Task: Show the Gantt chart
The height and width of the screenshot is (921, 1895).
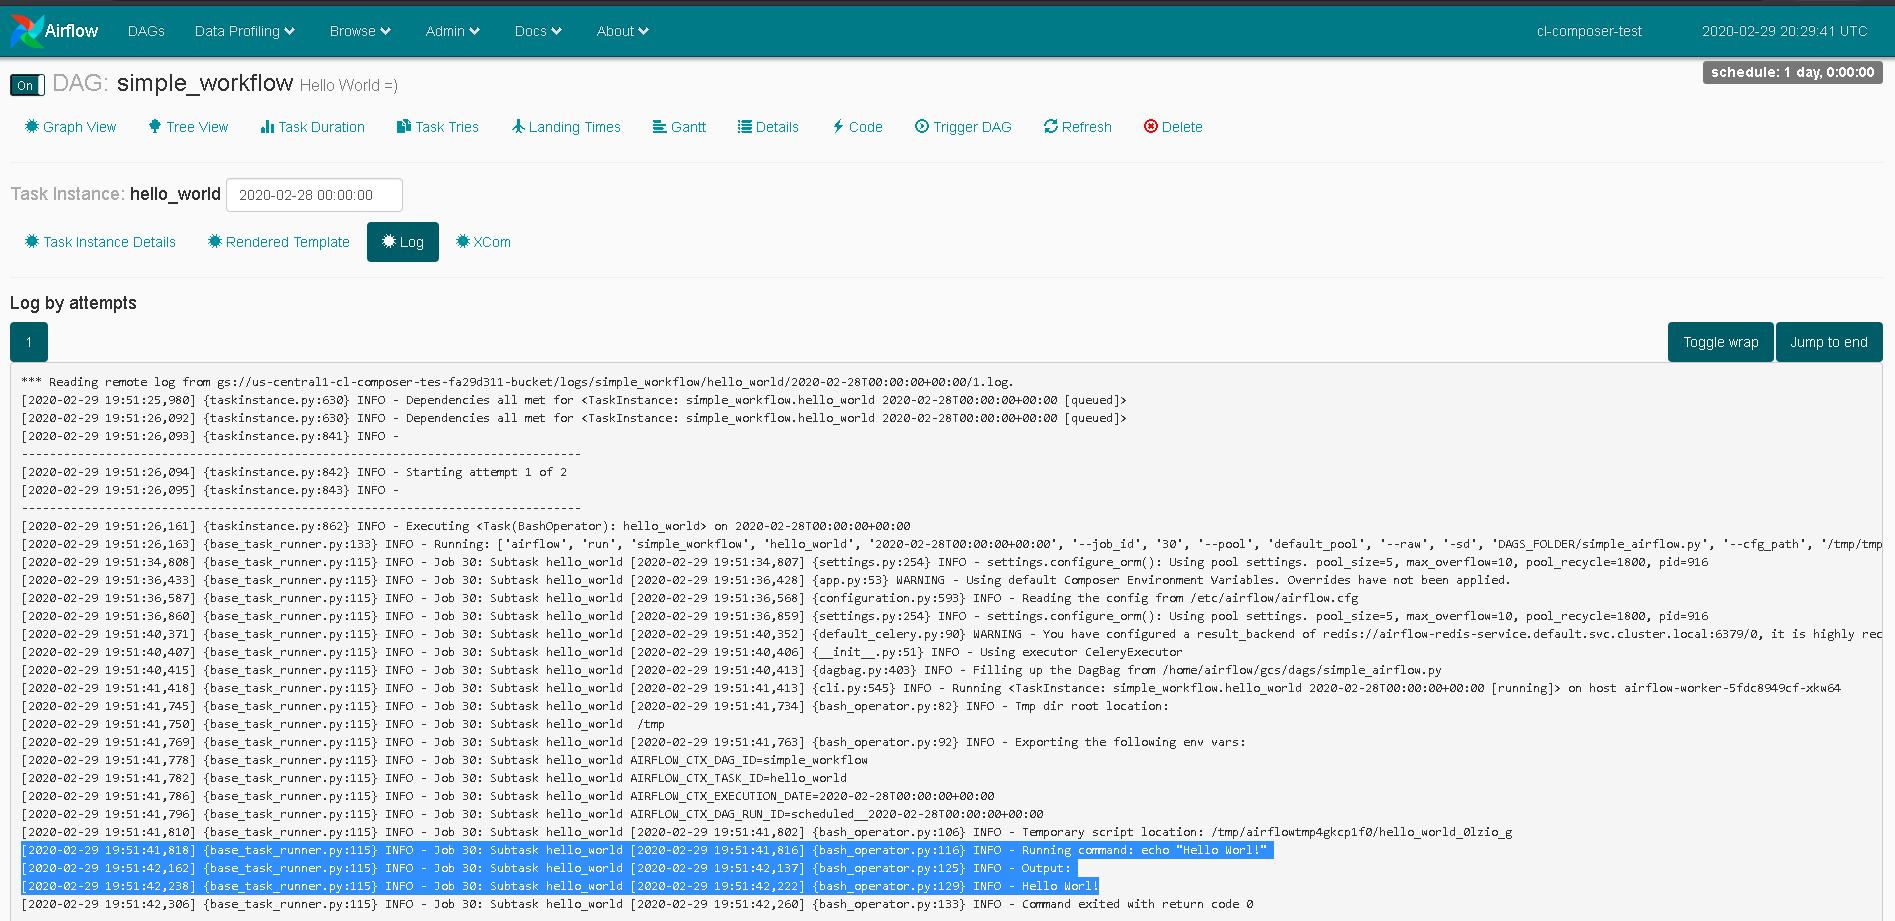Action: [679, 126]
